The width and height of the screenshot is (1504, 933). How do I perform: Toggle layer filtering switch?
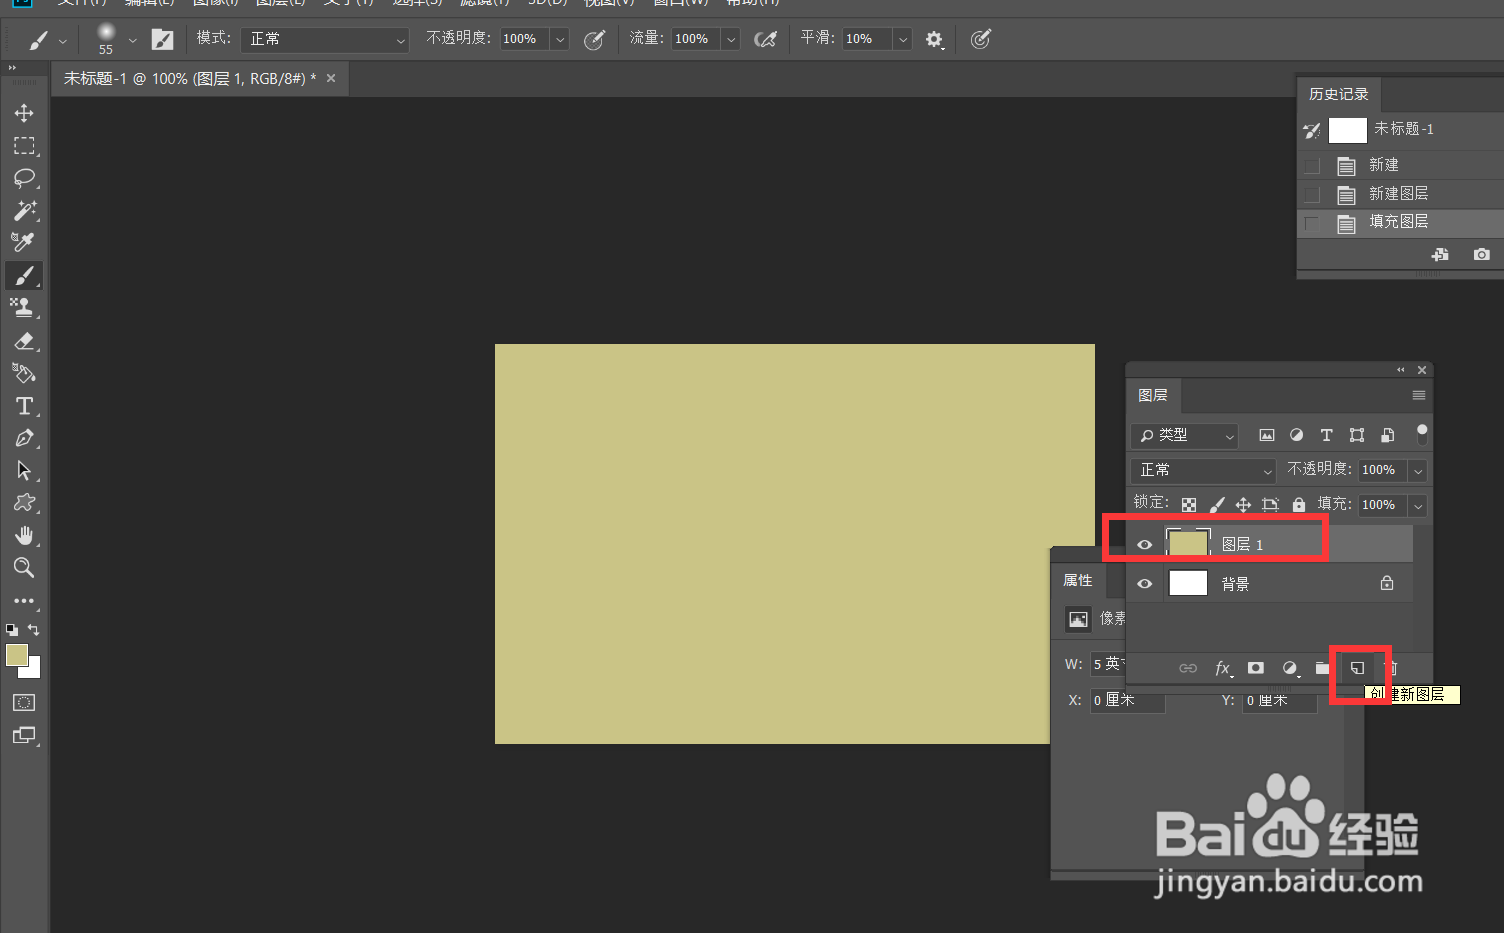[1422, 434]
